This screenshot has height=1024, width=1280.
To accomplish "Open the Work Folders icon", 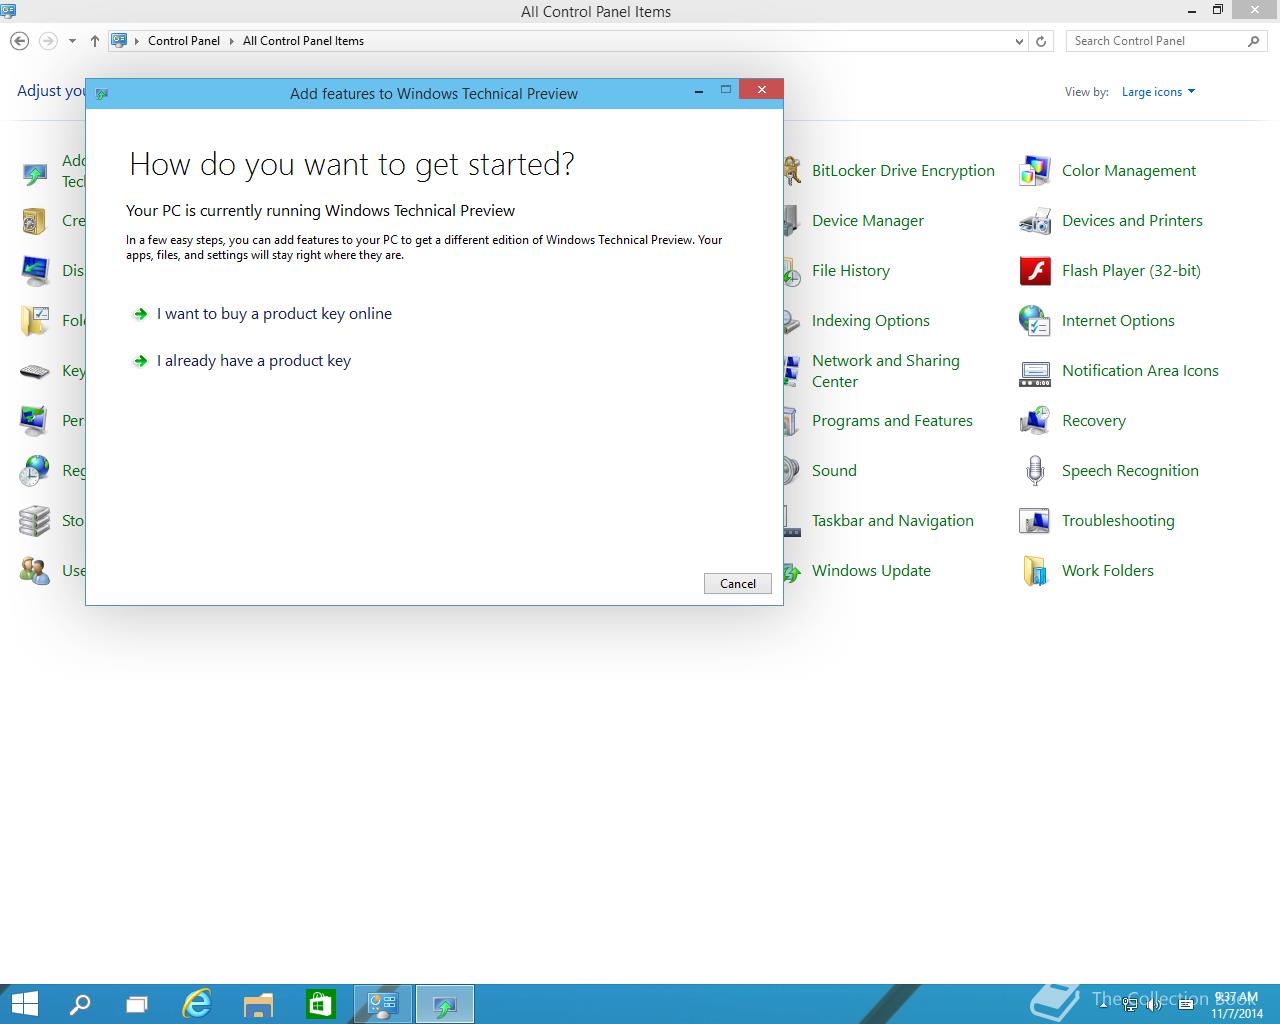I will [1034, 571].
